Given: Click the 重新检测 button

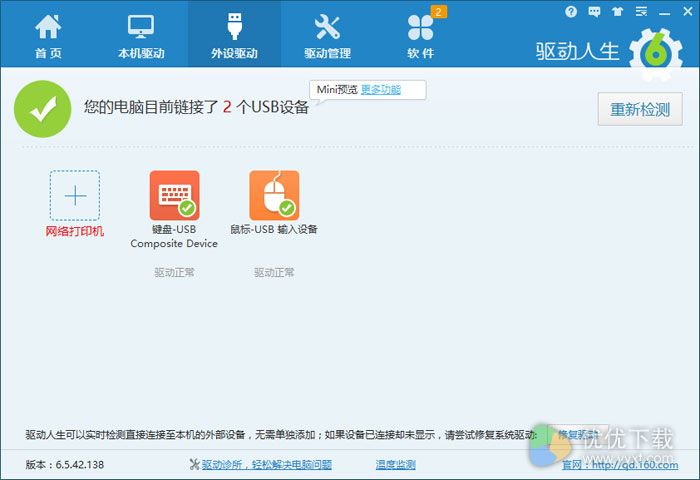Looking at the screenshot, I should (640, 109).
